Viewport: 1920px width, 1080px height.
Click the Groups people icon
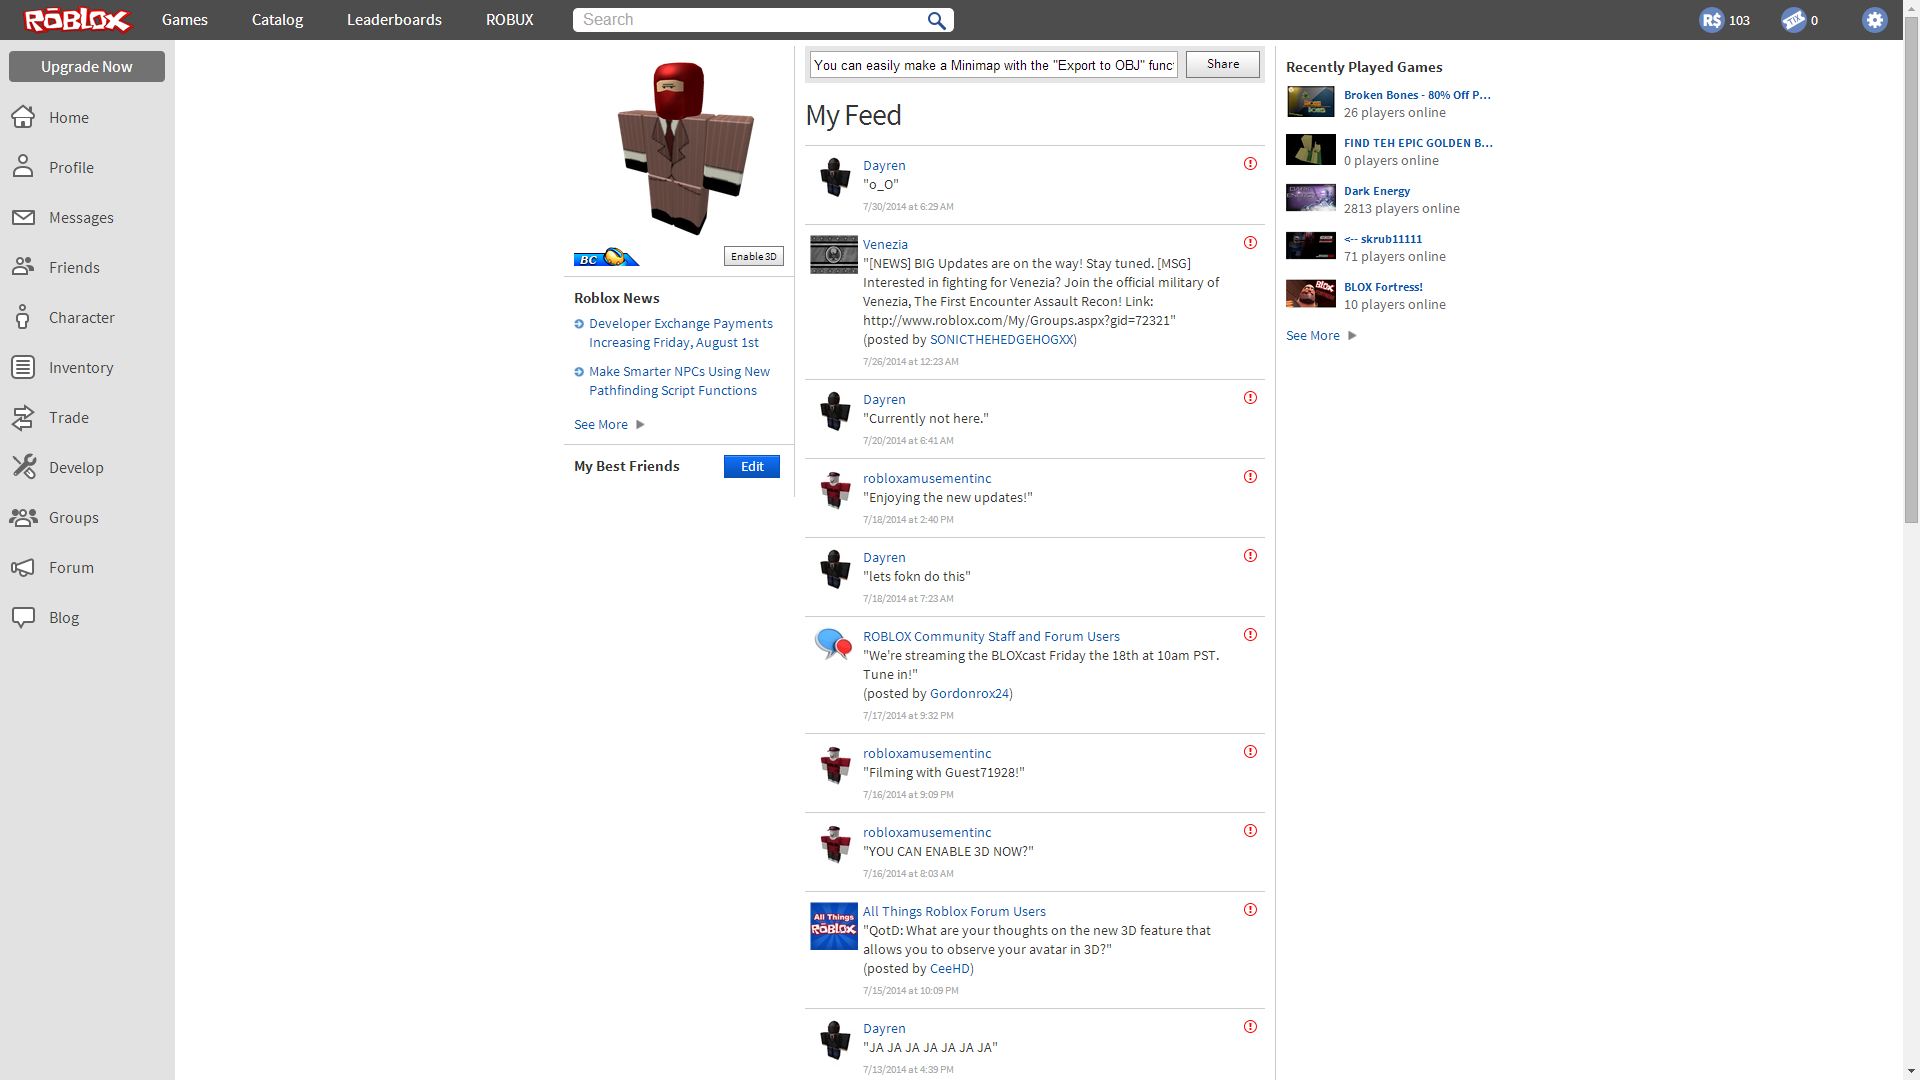[23, 517]
